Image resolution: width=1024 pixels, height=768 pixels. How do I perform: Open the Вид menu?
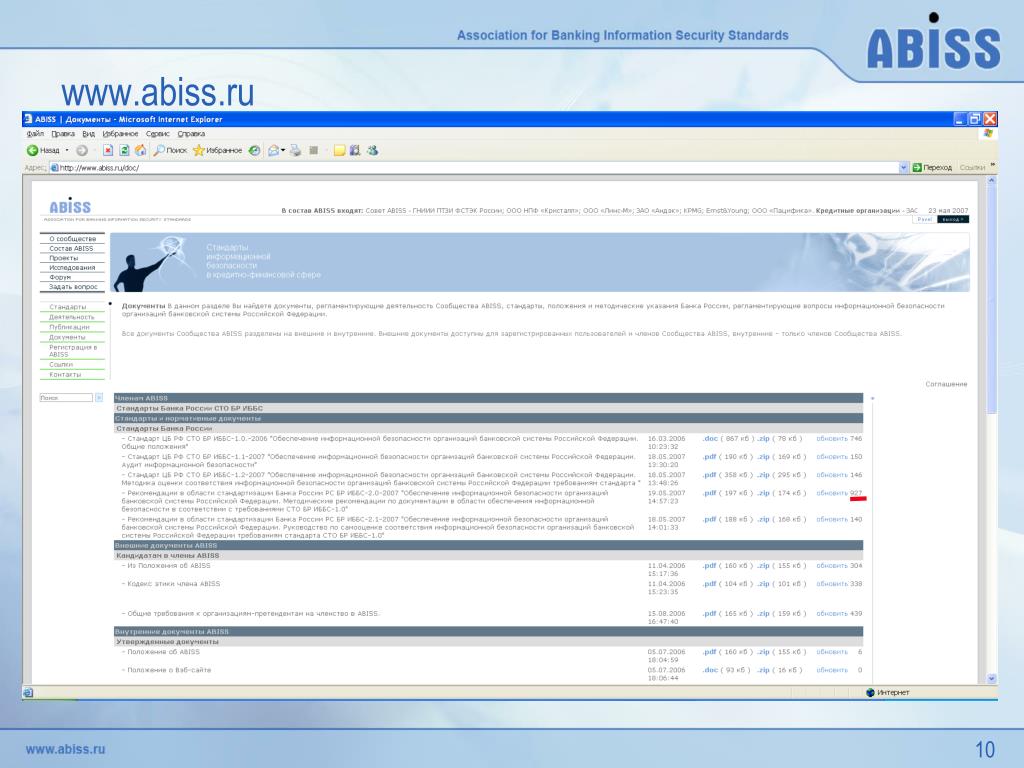pyautogui.click(x=88, y=134)
